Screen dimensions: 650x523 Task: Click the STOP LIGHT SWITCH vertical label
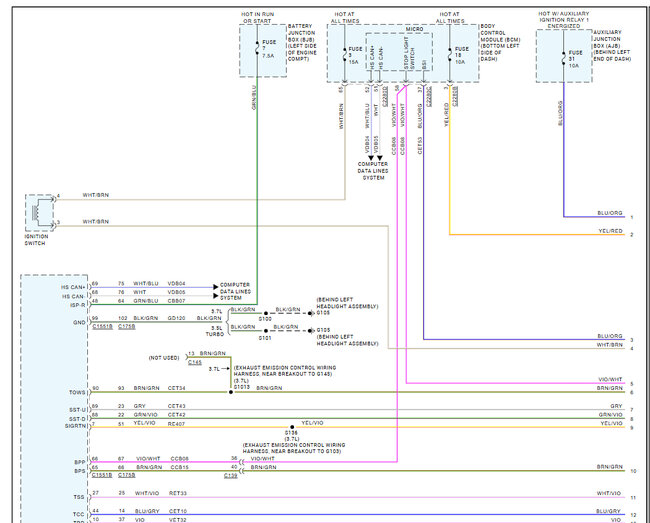pos(409,53)
